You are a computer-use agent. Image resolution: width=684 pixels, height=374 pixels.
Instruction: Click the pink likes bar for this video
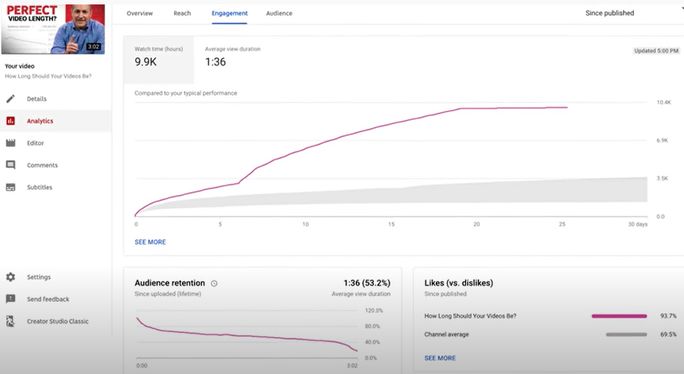click(619, 316)
